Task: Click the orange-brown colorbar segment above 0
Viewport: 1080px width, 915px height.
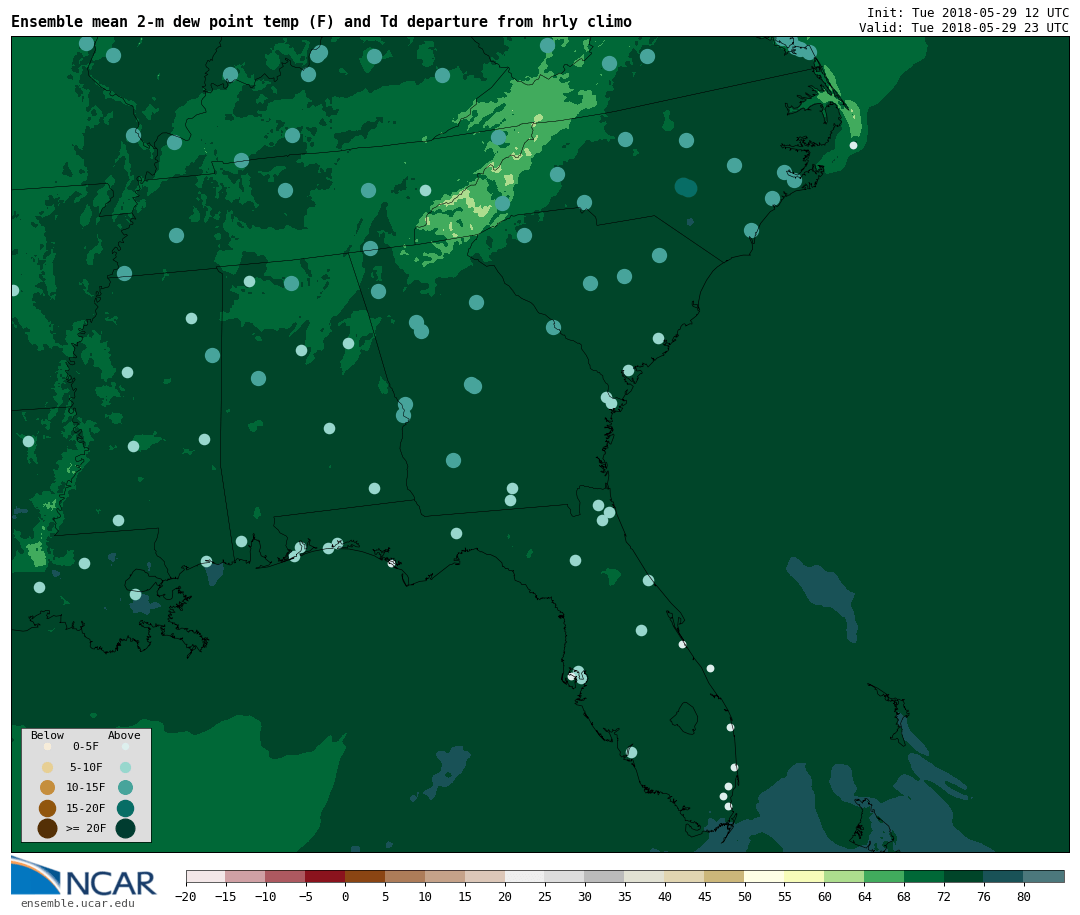Action: pyautogui.click(x=365, y=876)
